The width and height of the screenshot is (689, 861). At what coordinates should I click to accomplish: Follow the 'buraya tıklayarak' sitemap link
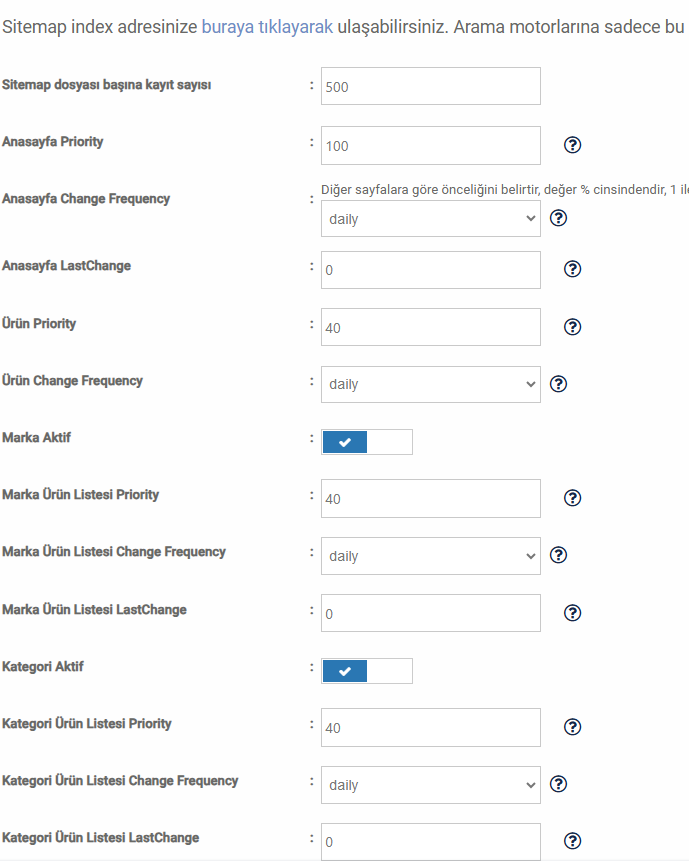(x=267, y=27)
